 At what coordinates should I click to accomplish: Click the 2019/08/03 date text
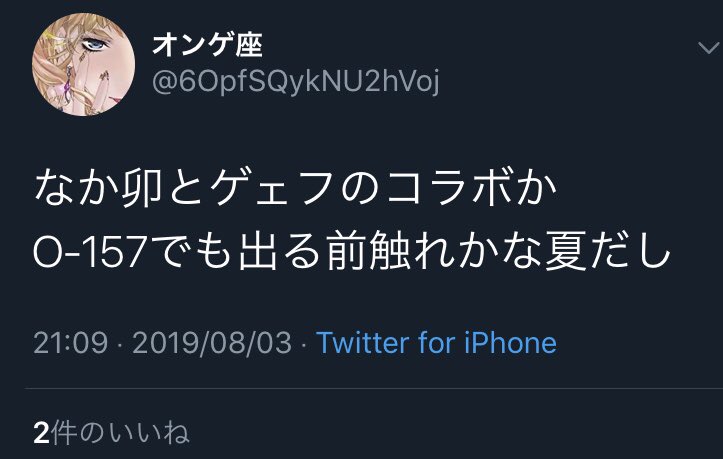coord(212,343)
